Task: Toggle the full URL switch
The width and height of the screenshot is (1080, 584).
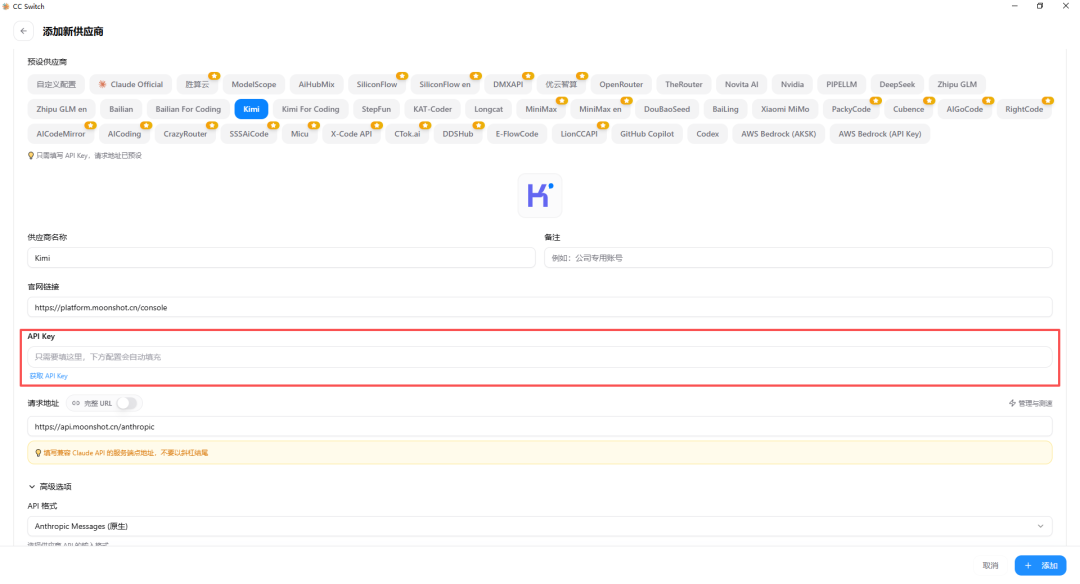Action: click(126, 404)
